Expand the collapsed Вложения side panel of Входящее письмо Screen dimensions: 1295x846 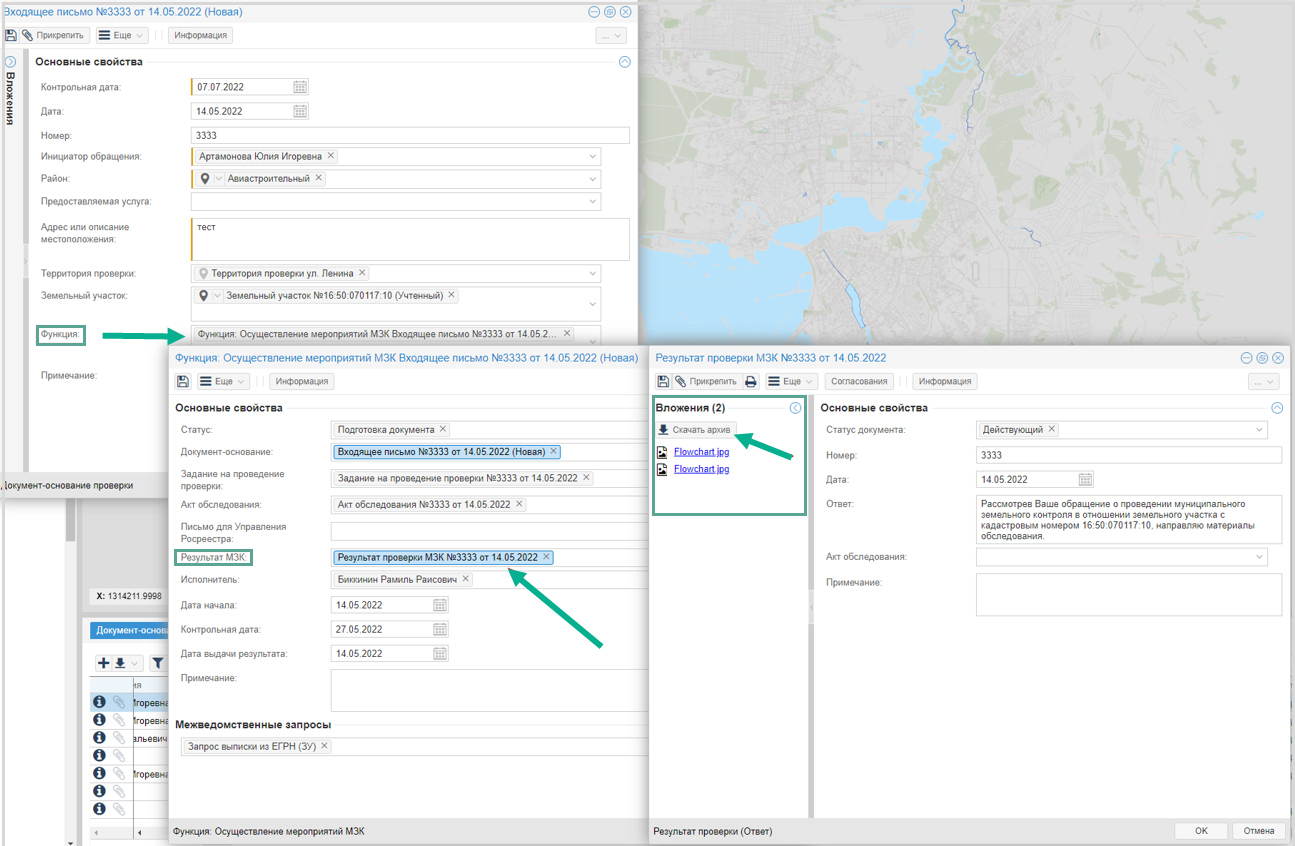point(10,62)
